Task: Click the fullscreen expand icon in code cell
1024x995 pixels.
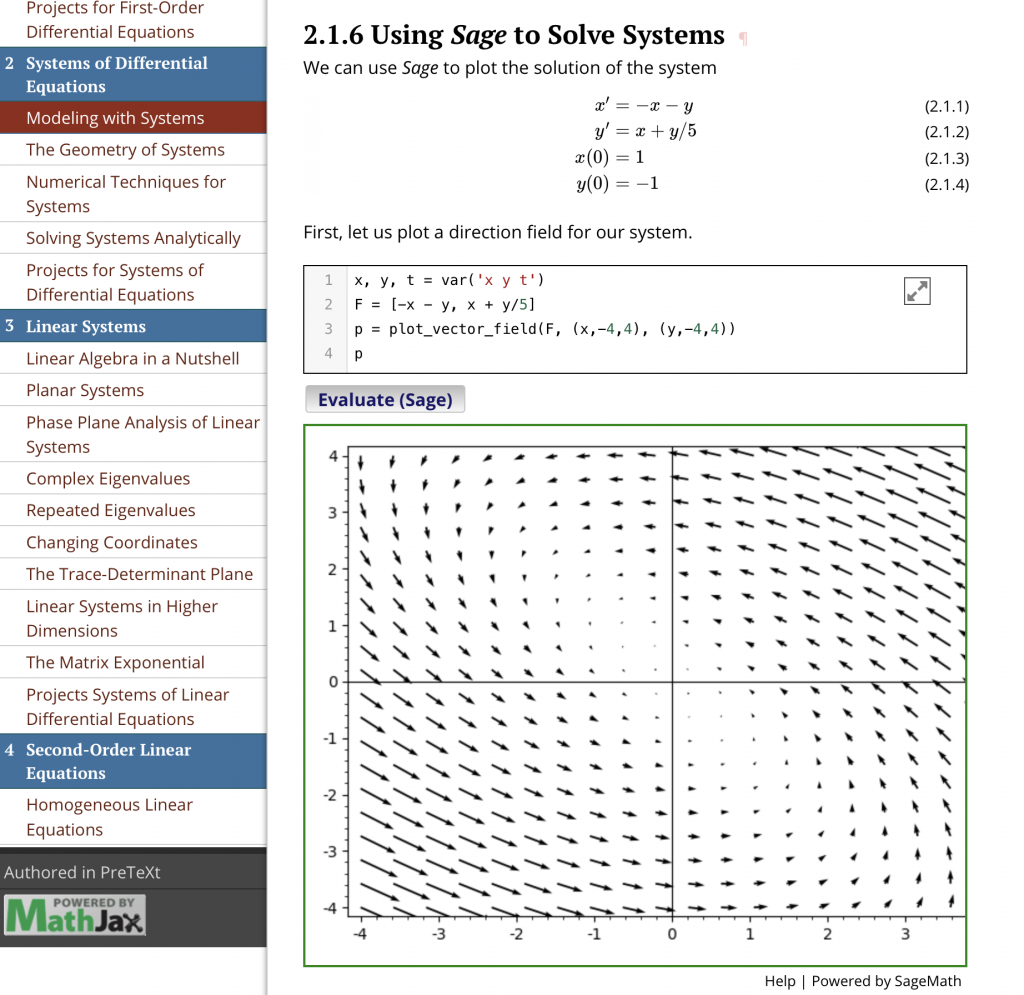Action: [x=917, y=291]
